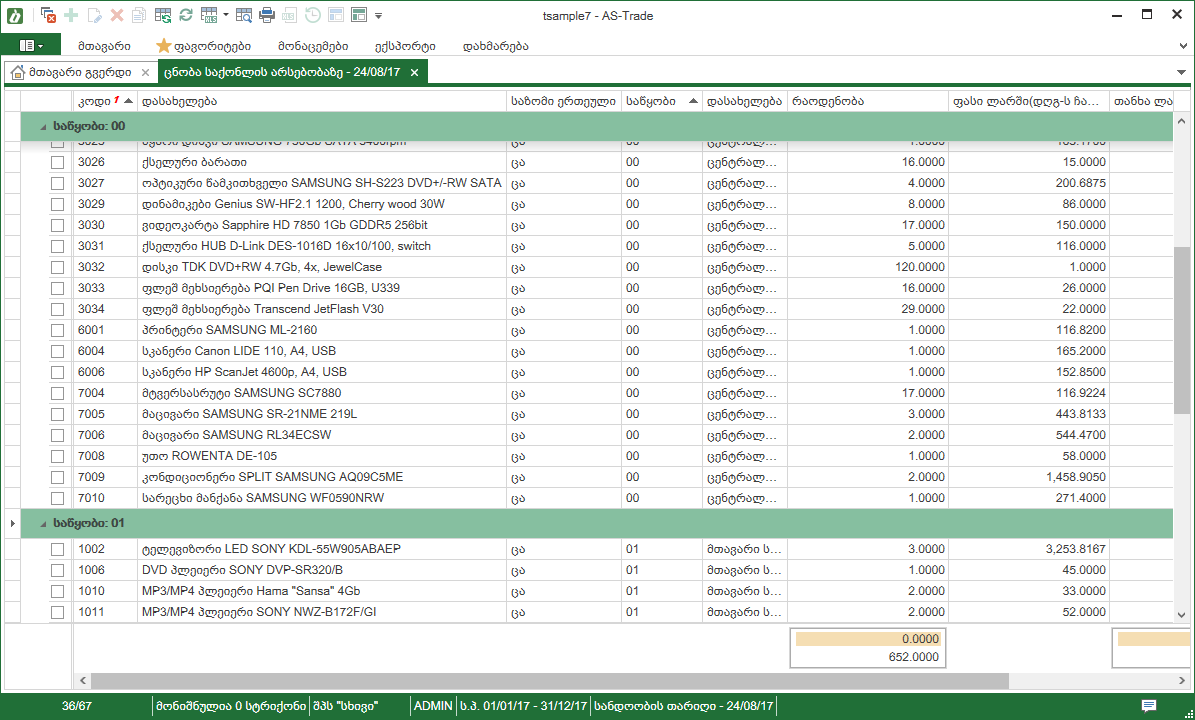The image size is (1195, 720).
Task: Collapse the ribbon using the chevron
Action: click(x=1182, y=46)
